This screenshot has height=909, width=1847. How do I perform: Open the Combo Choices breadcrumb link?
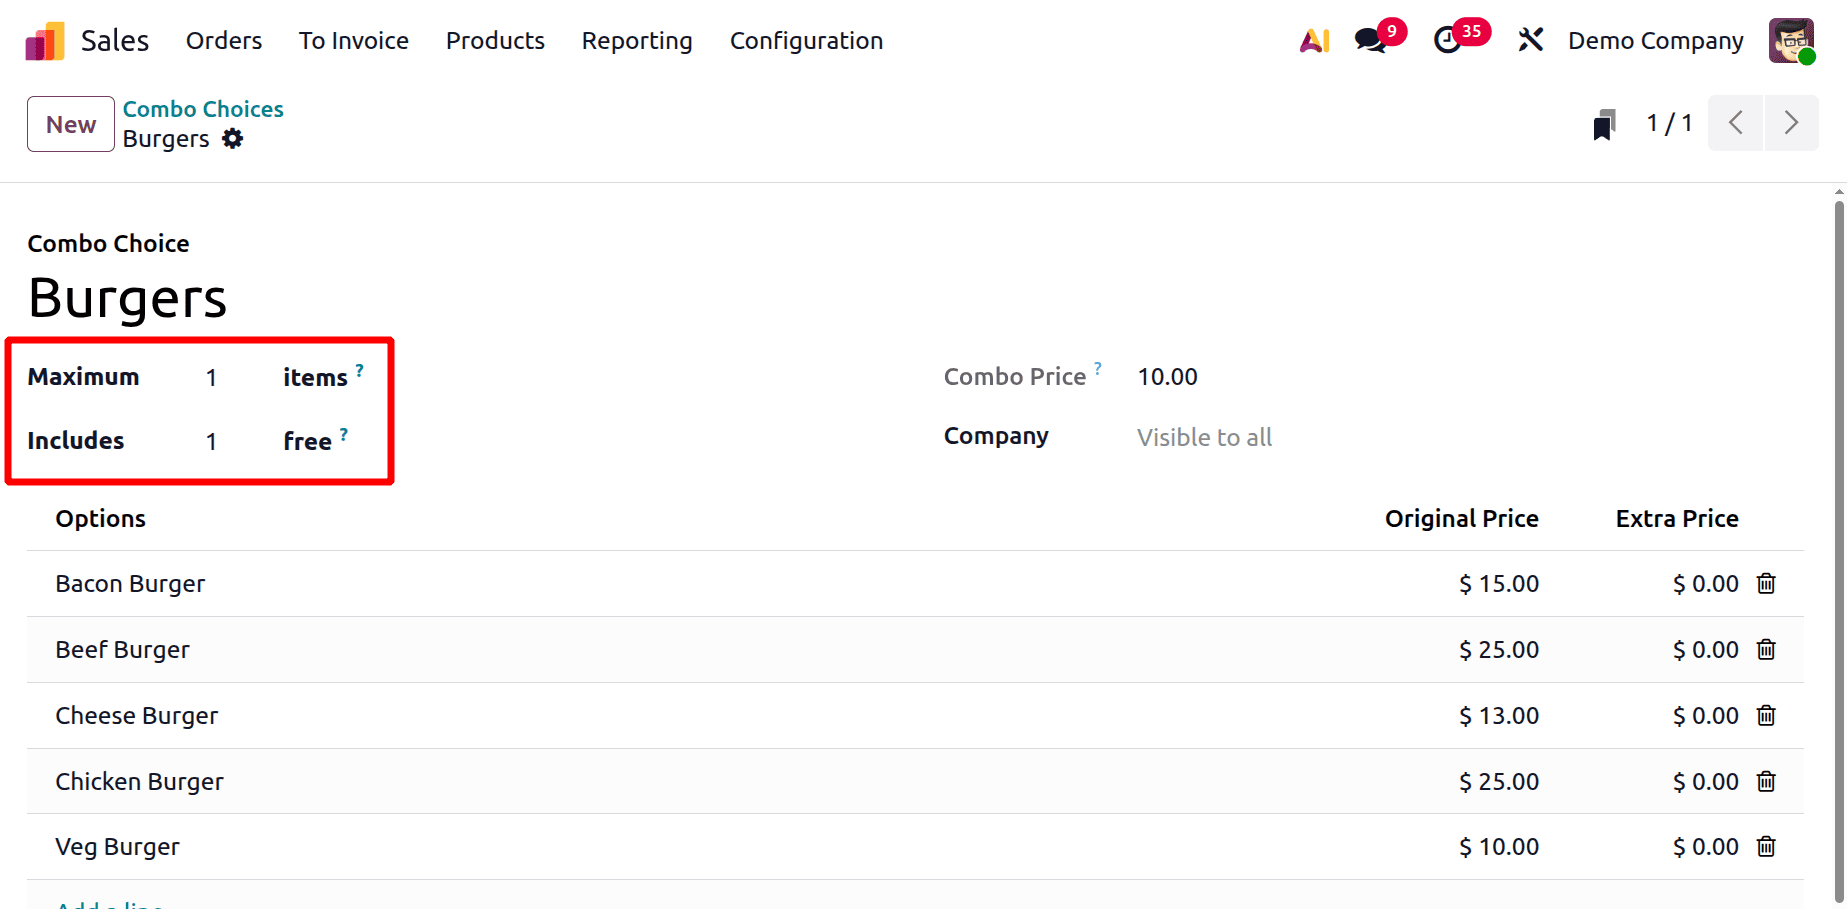pos(203,109)
